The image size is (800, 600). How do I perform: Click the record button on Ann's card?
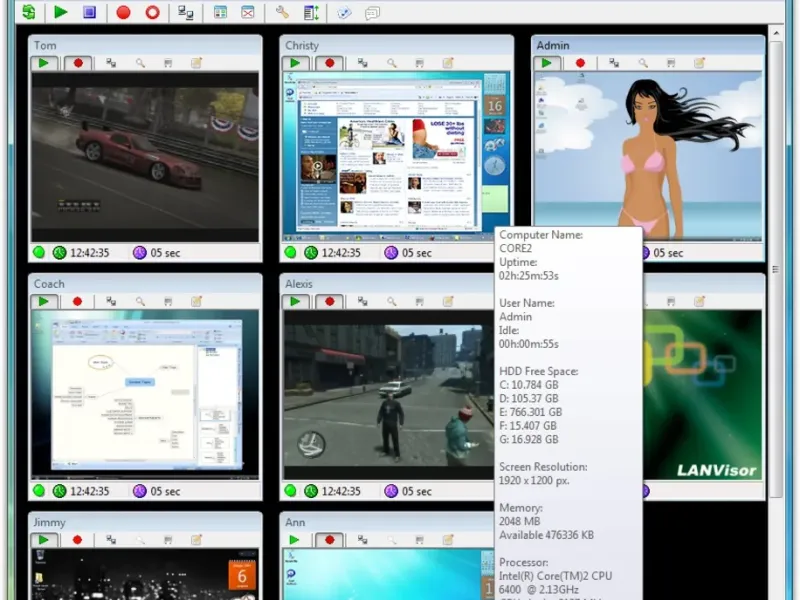tap(329, 539)
